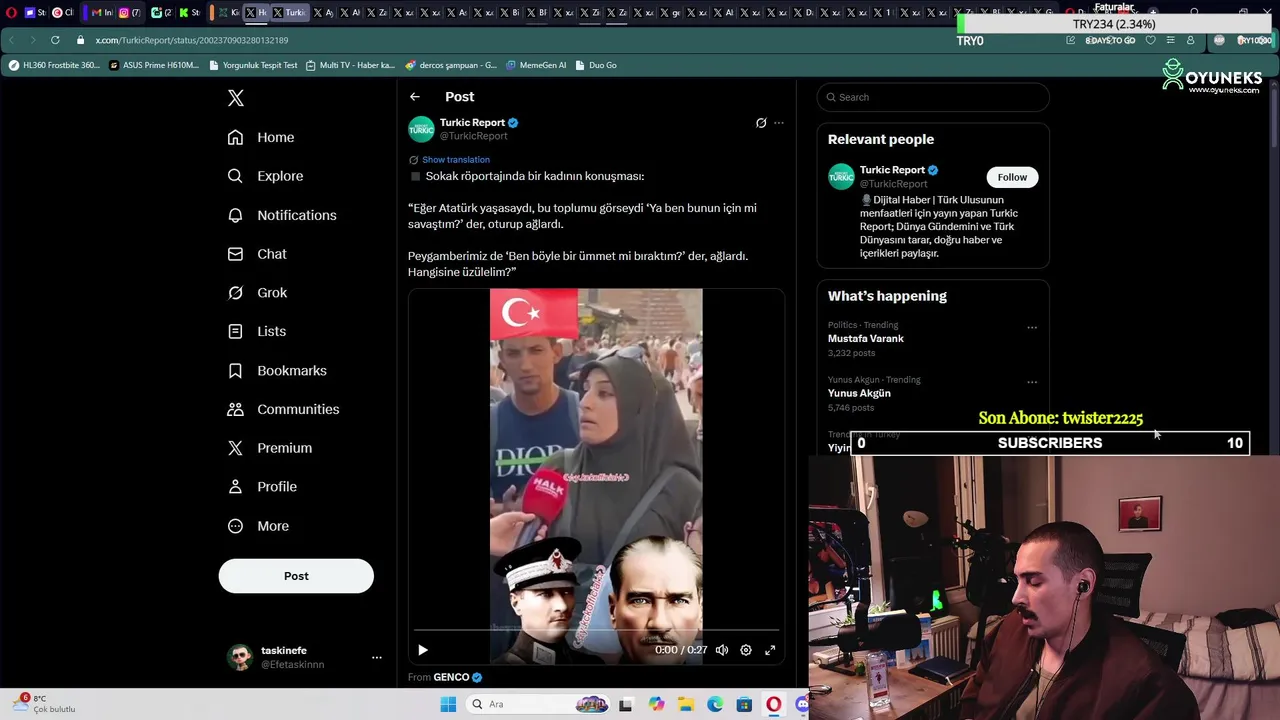Go back with the Post arrow
This screenshot has height=720, width=1280.
[x=415, y=97]
